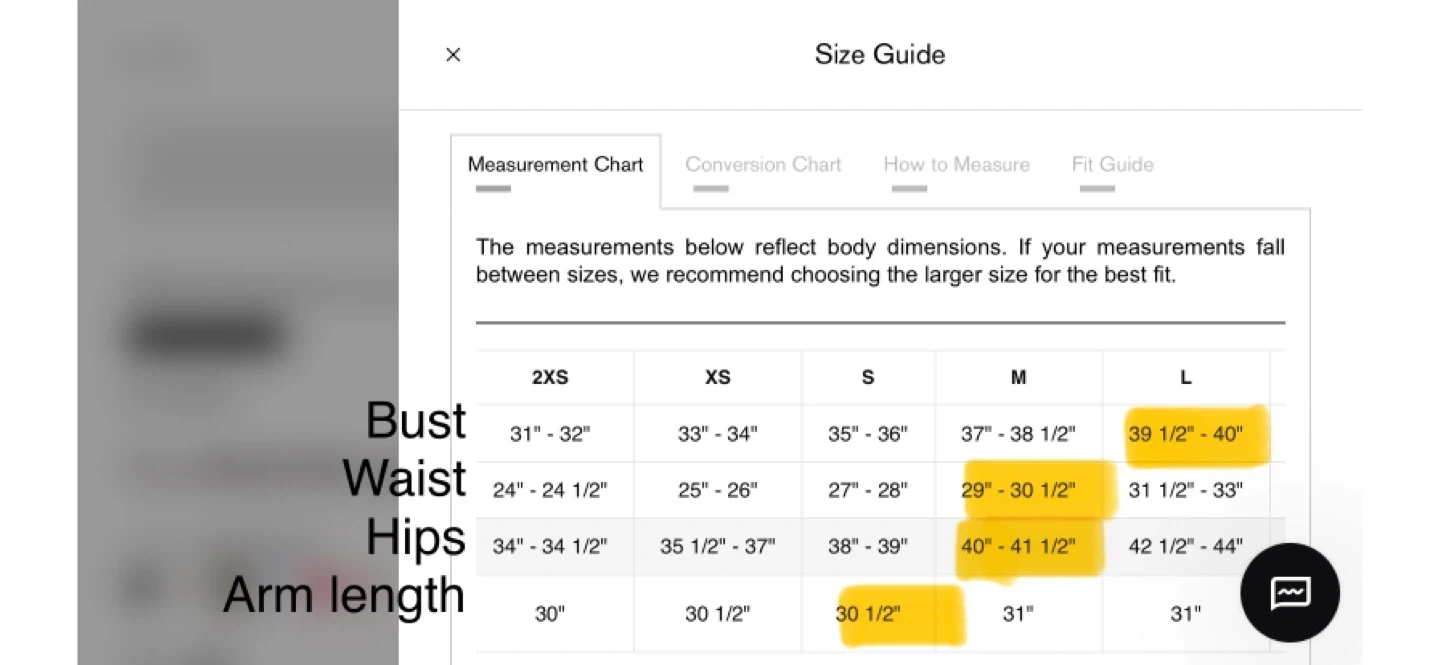Click the XS size column header
1440x665 pixels.
[x=717, y=378]
